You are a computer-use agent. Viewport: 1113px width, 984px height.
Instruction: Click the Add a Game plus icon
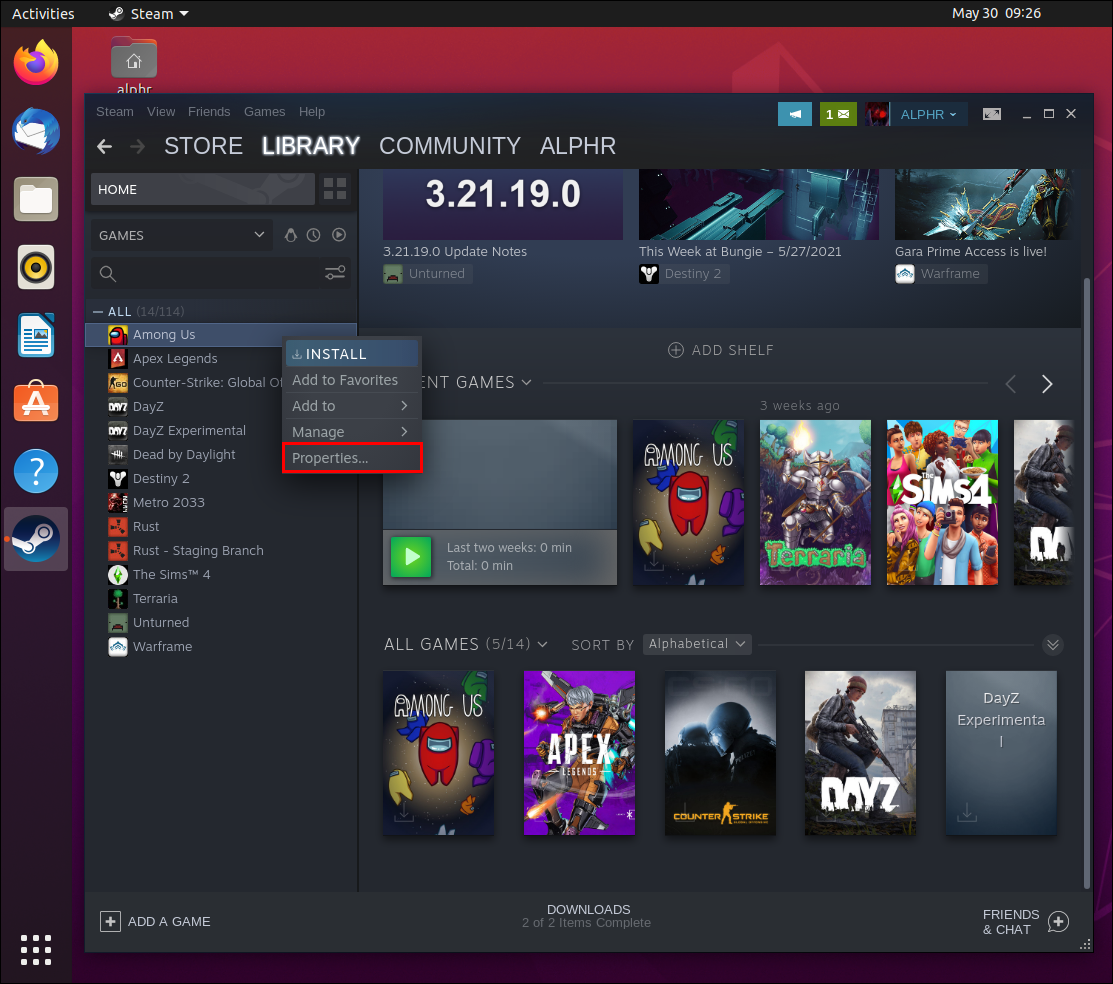(x=110, y=922)
